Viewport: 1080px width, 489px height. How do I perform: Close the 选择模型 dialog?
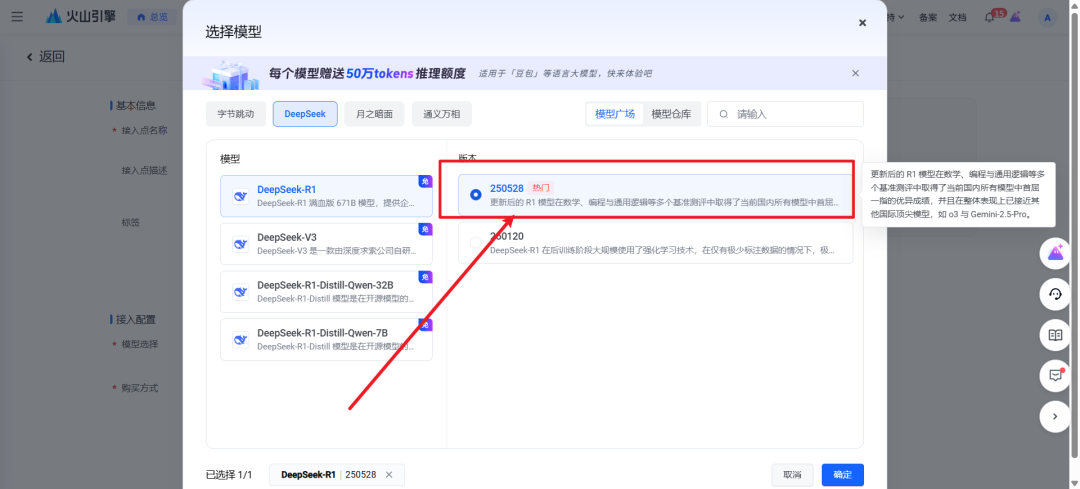click(x=862, y=23)
